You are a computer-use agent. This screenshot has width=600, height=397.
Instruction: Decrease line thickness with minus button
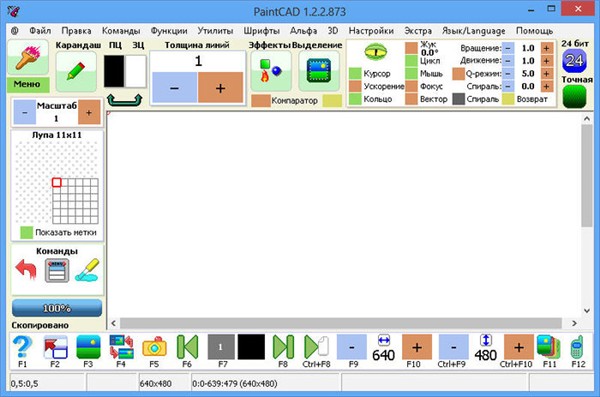click(174, 88)
